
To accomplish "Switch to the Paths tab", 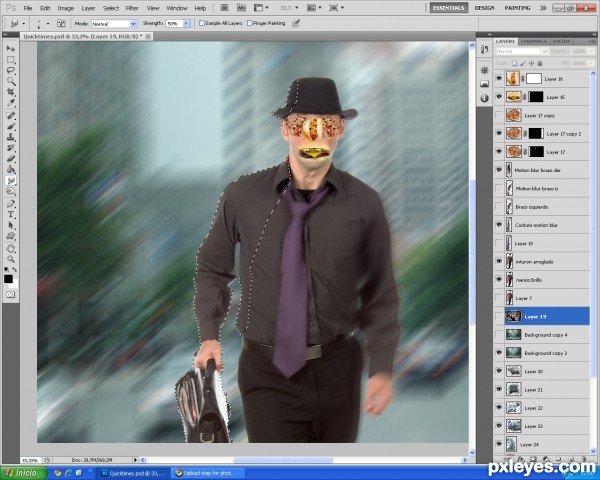I will pos(561,41).
